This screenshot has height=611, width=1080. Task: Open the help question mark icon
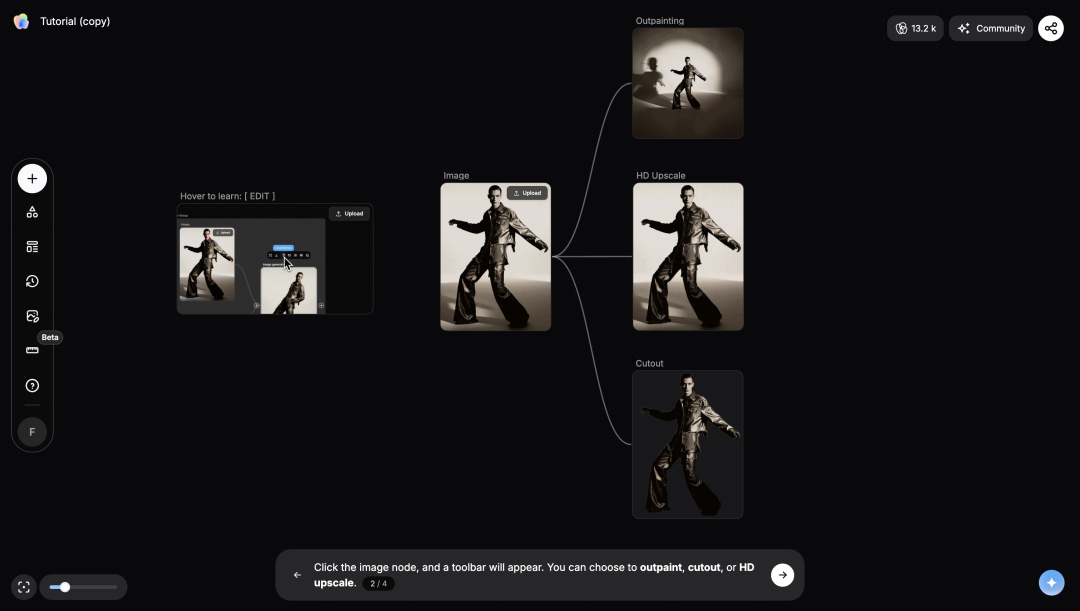click(x=32, y=385)
